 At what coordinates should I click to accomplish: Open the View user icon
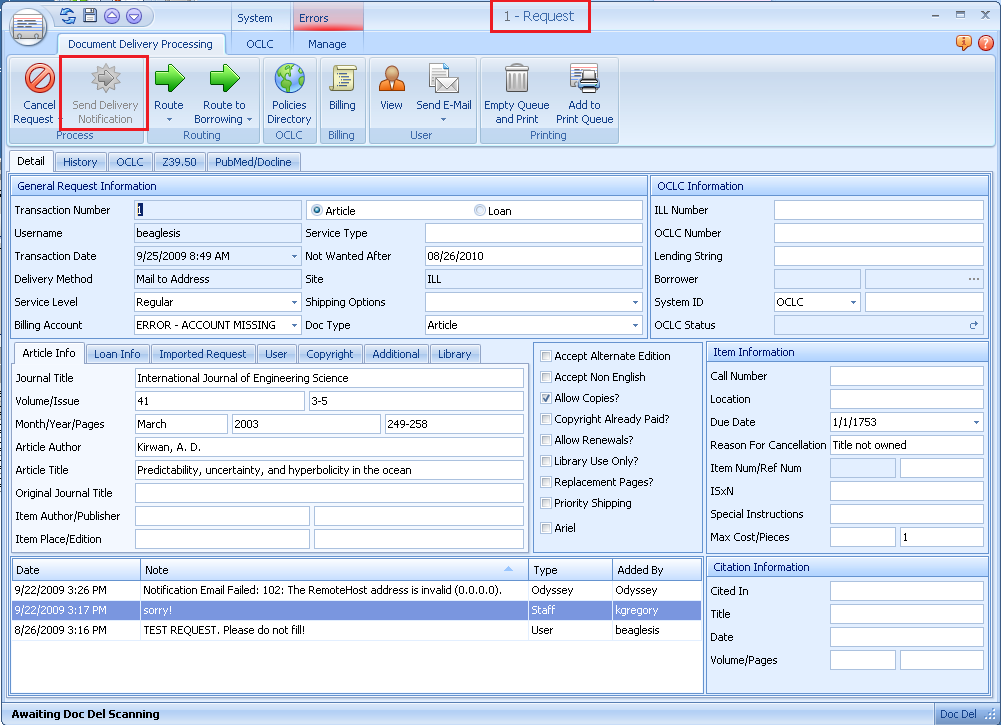[391, 80]
